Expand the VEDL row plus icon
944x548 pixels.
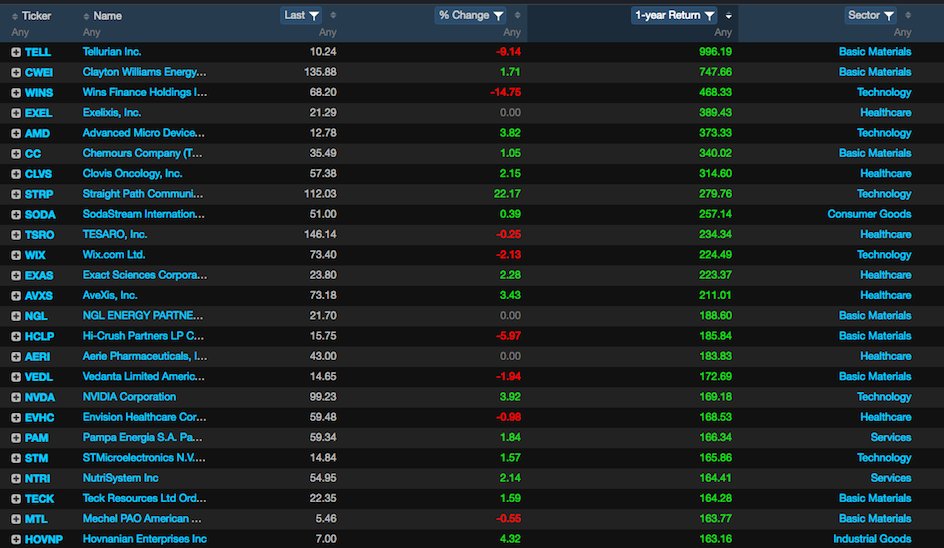[16, 377]
